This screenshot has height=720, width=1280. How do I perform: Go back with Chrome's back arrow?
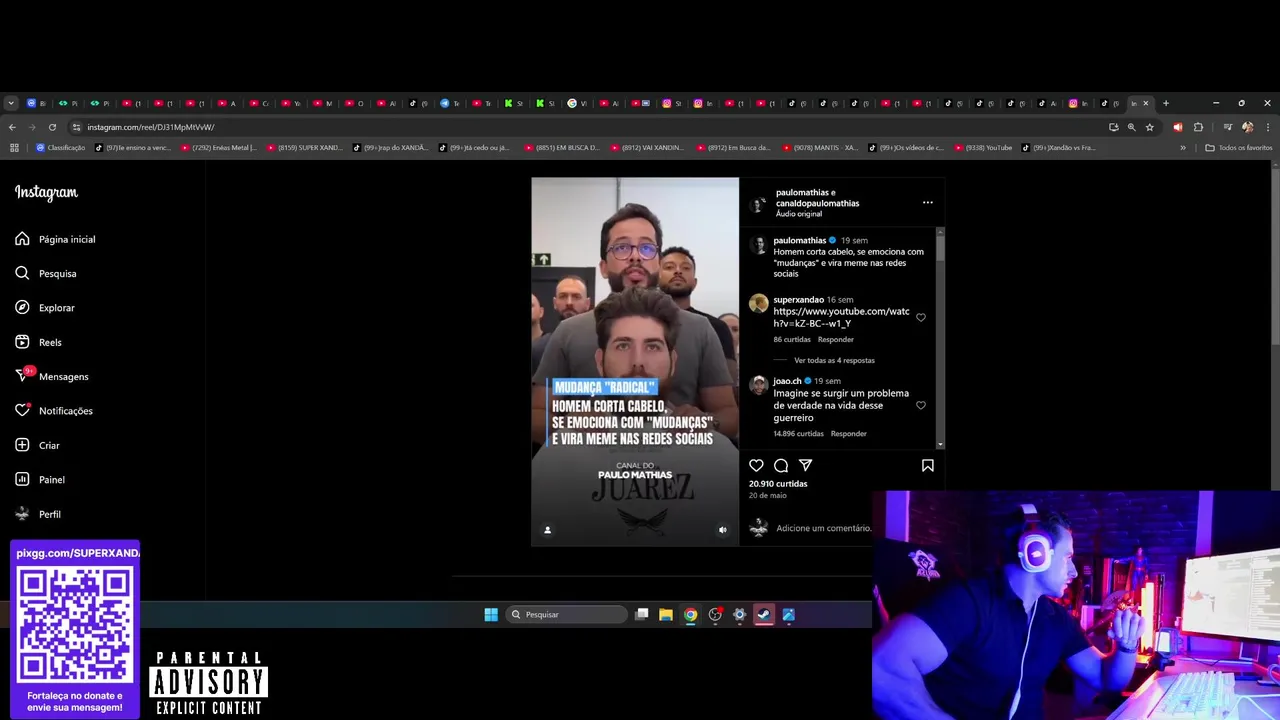(x=12, y=127)
